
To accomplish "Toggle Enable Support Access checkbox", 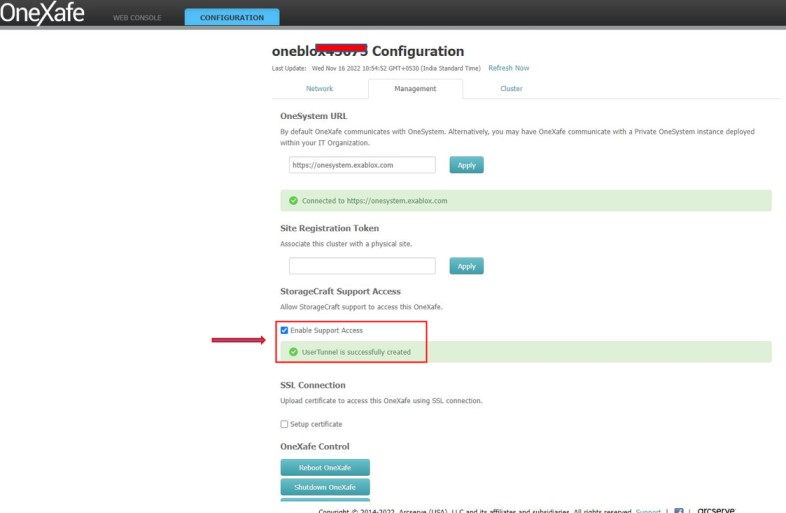I will click(284, 330).
